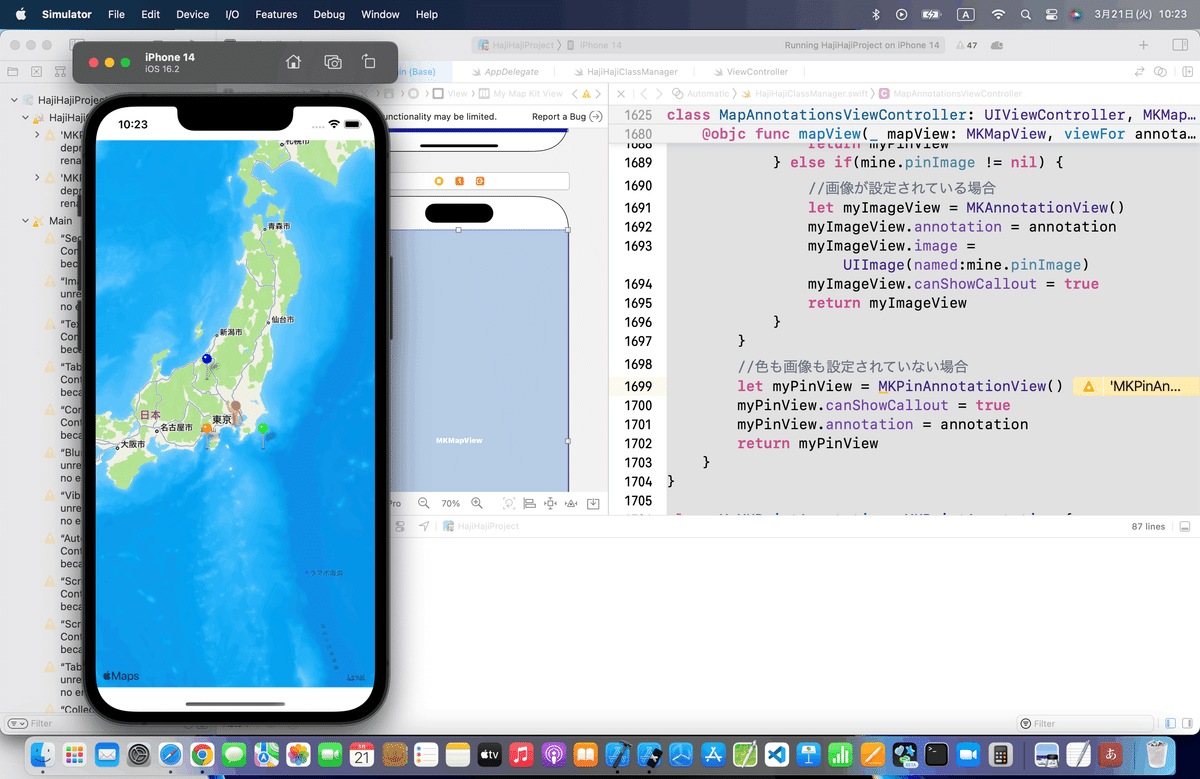Image resolution: width=1200 pixels, height=779 pixels.
Task: Switch to the AppDelegate tab
Action: click(505, 72)
